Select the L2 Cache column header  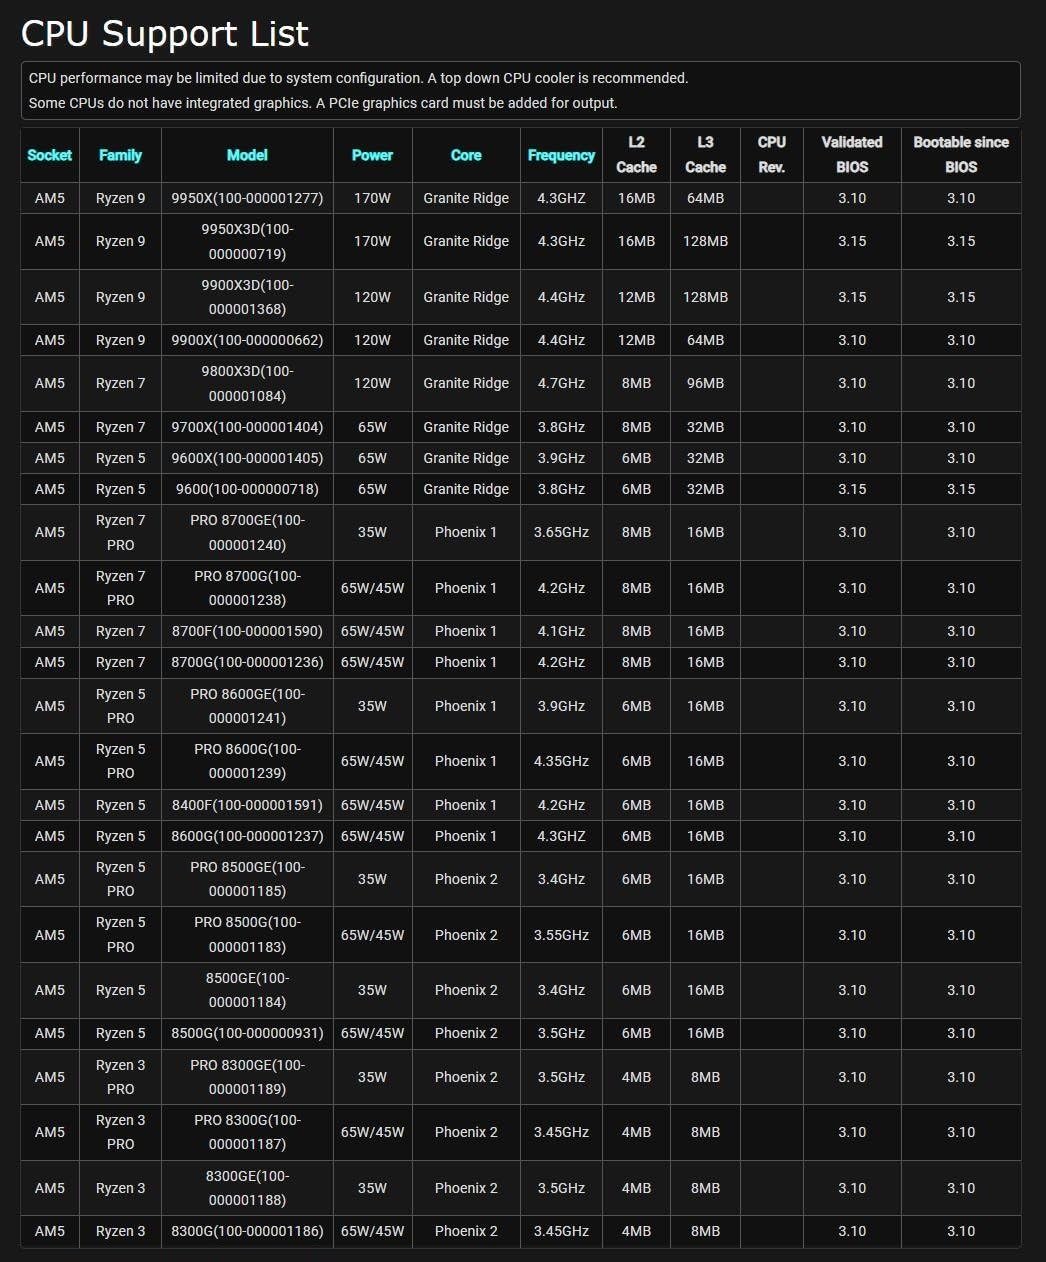[x=636, y=155]
